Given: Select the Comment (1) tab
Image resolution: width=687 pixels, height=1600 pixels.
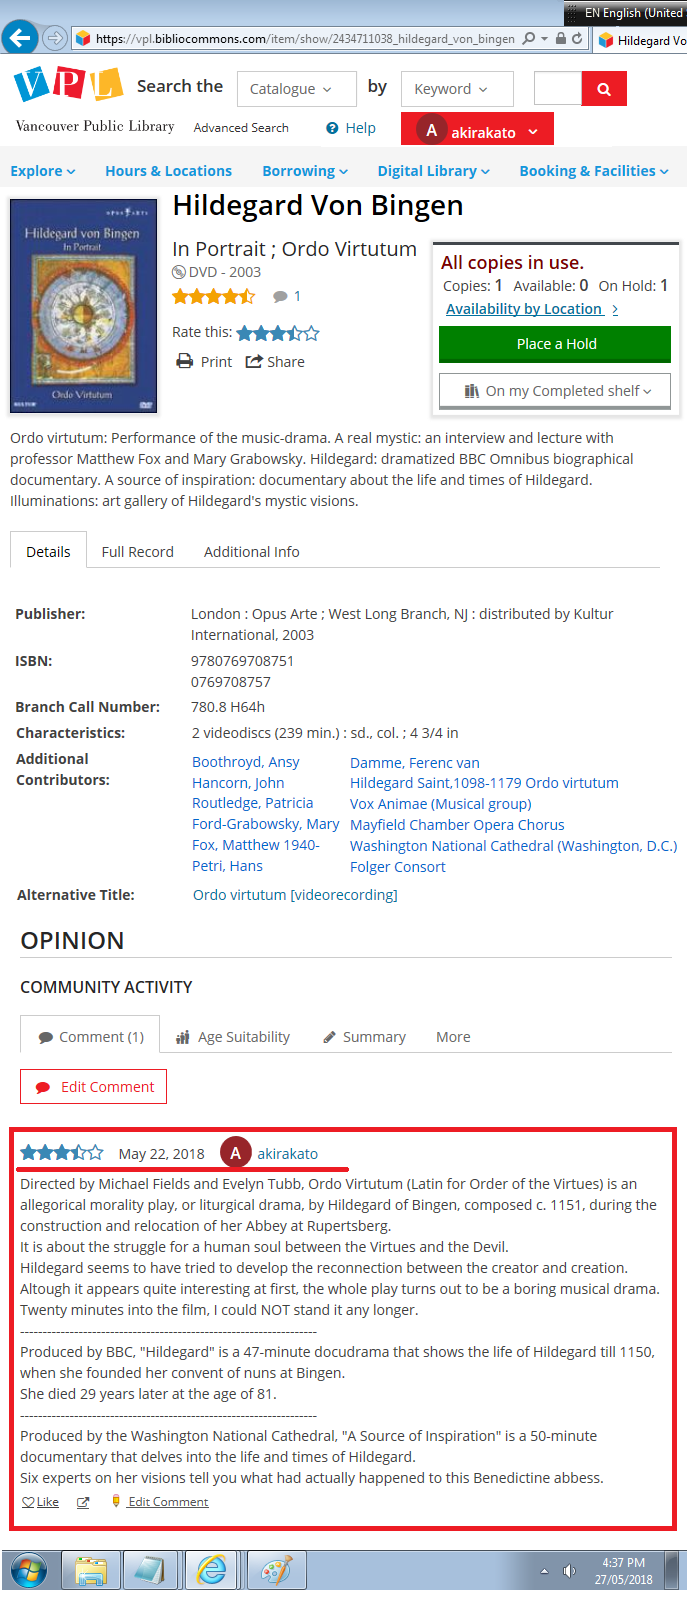Looking at the screenshot, I should [91, 1036].
